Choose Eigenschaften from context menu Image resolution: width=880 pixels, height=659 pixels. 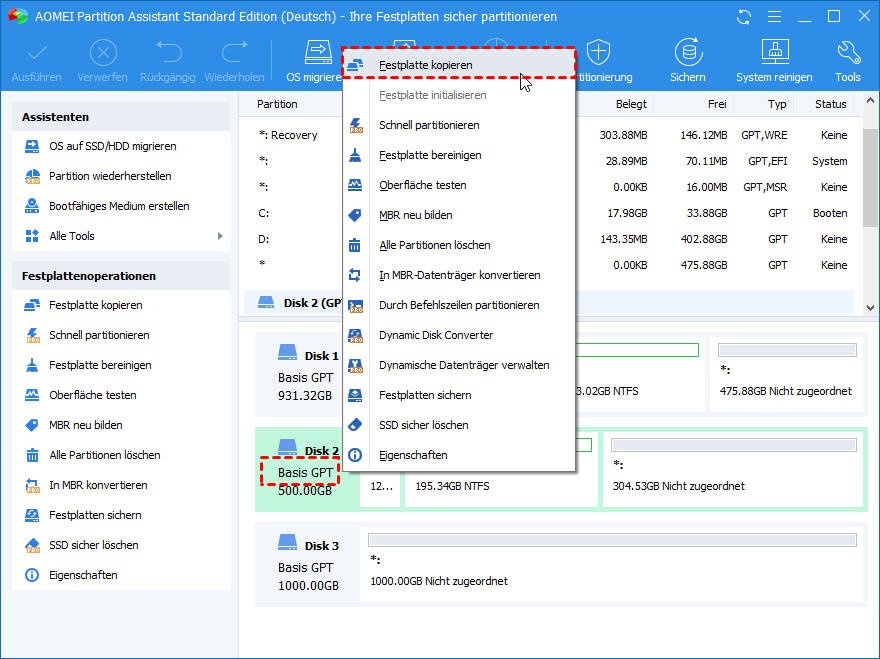tap(459, 455)
